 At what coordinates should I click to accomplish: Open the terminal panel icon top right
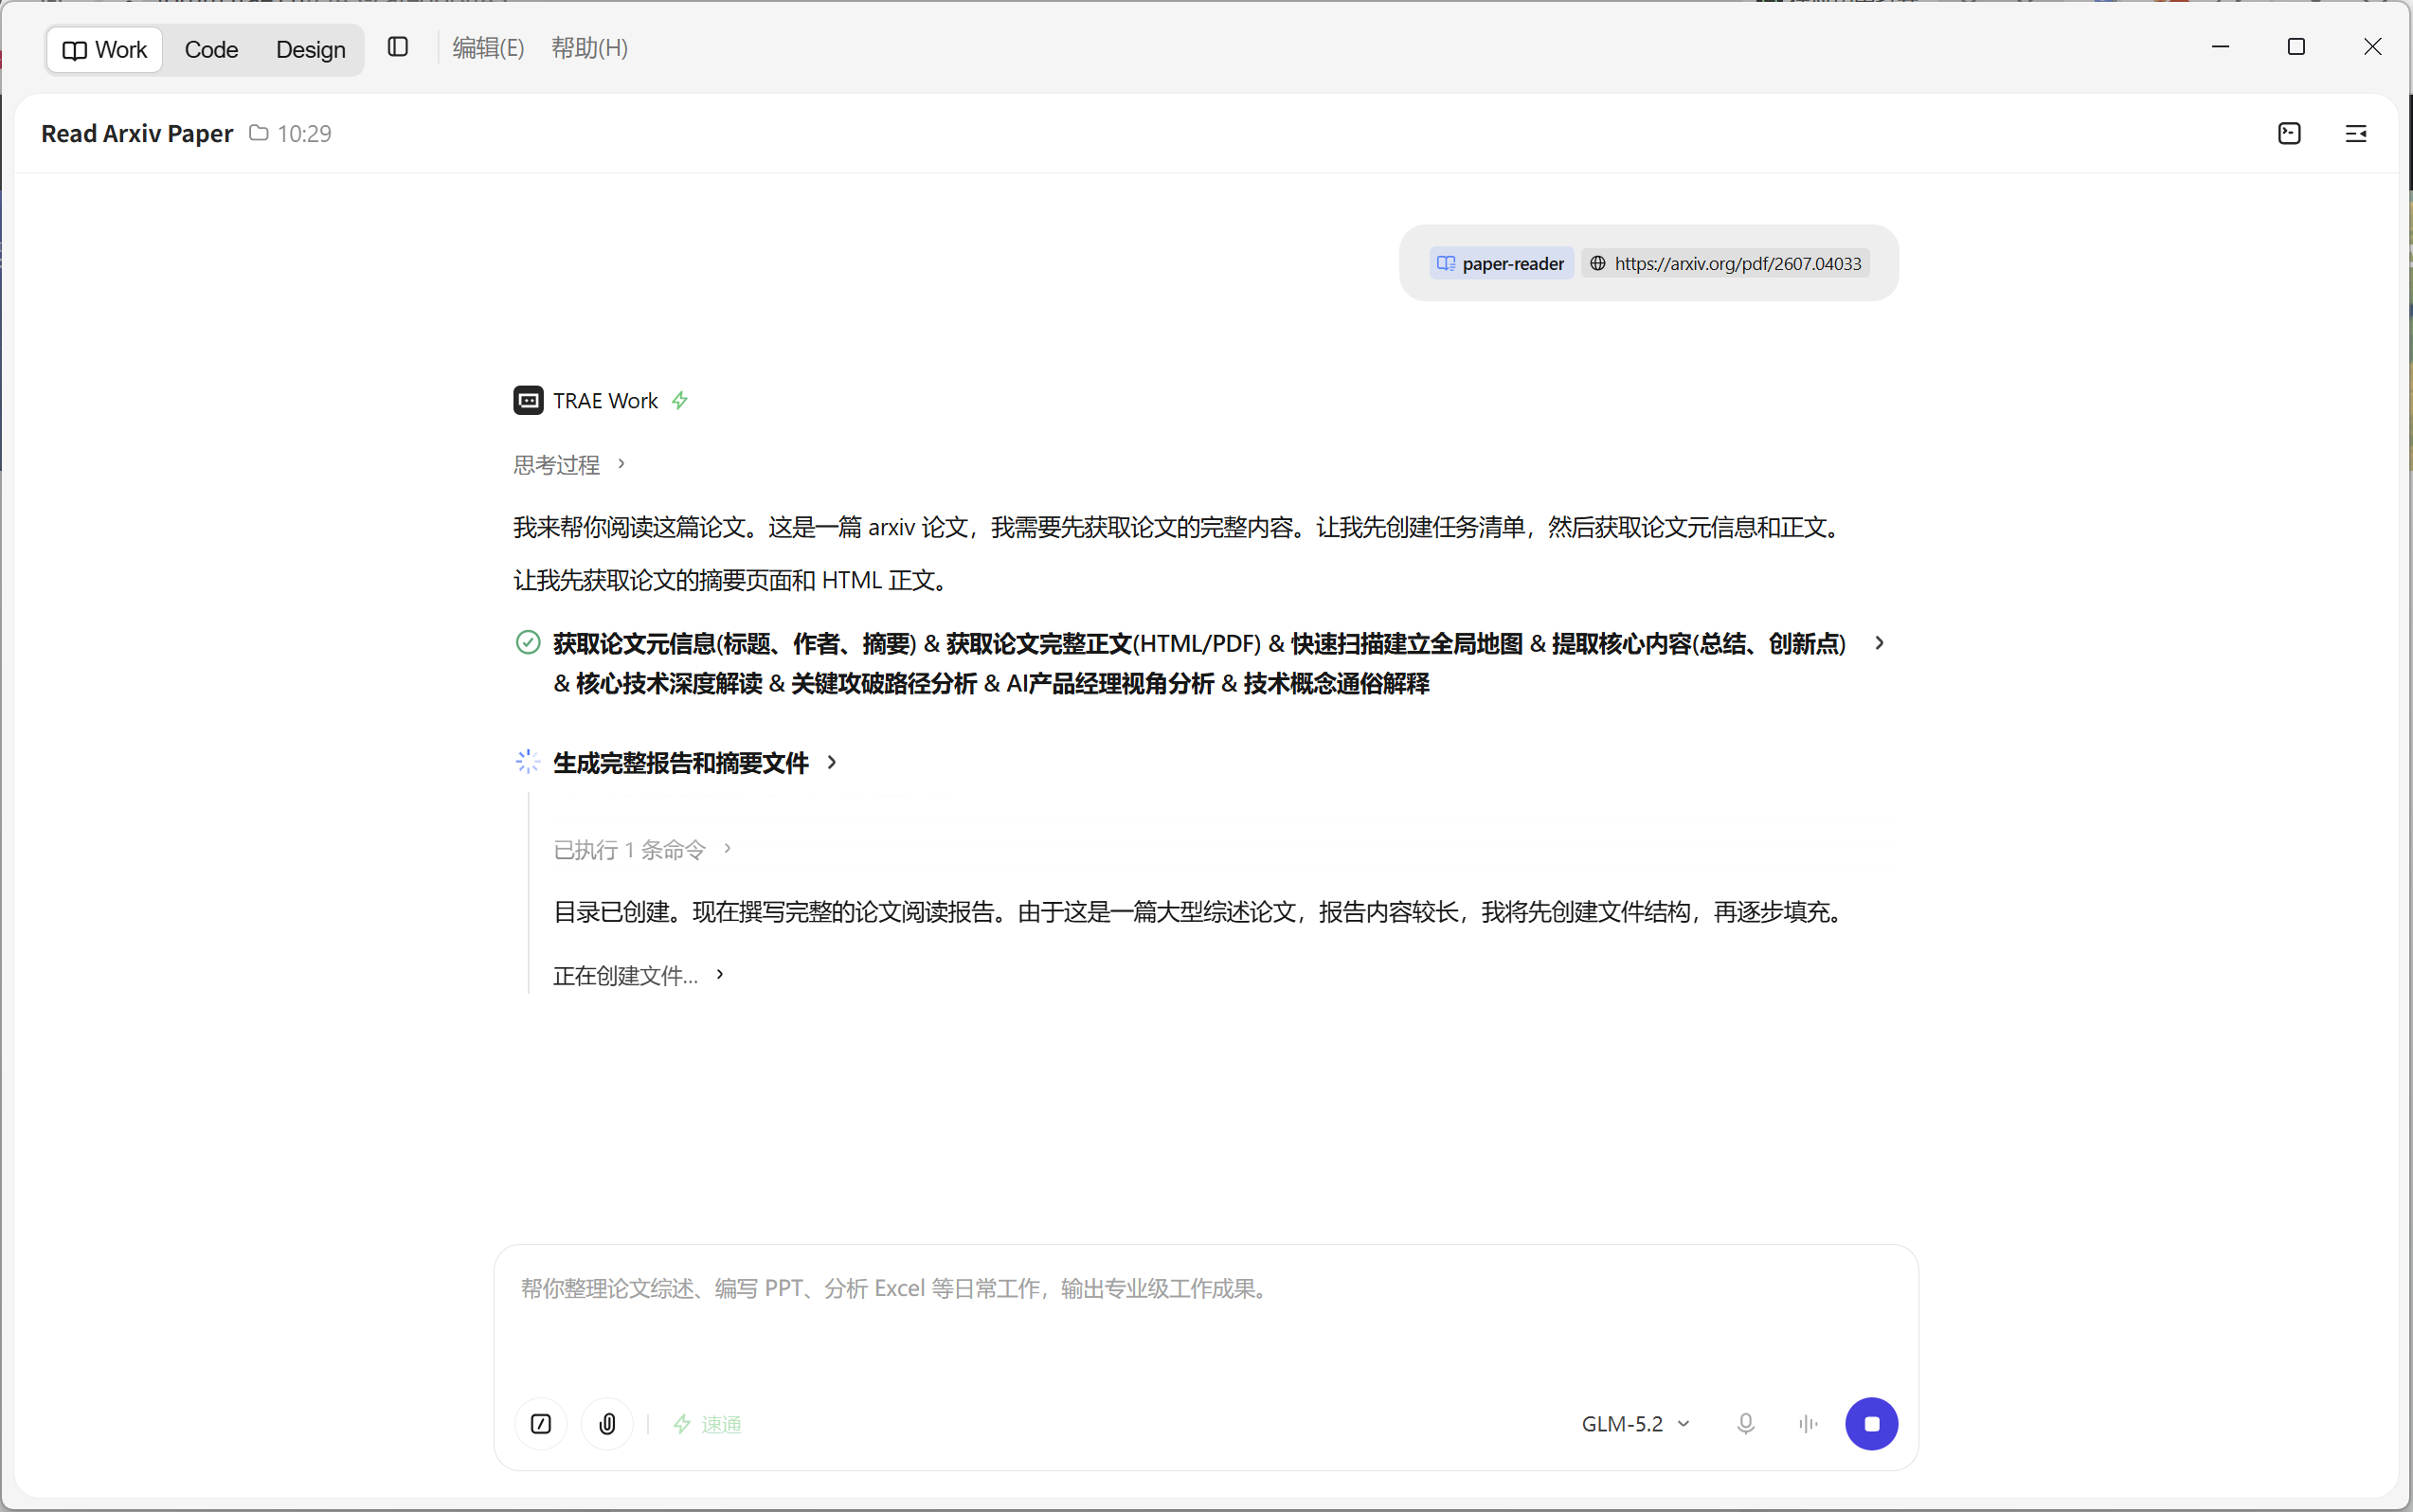[x=2289, y=133]
